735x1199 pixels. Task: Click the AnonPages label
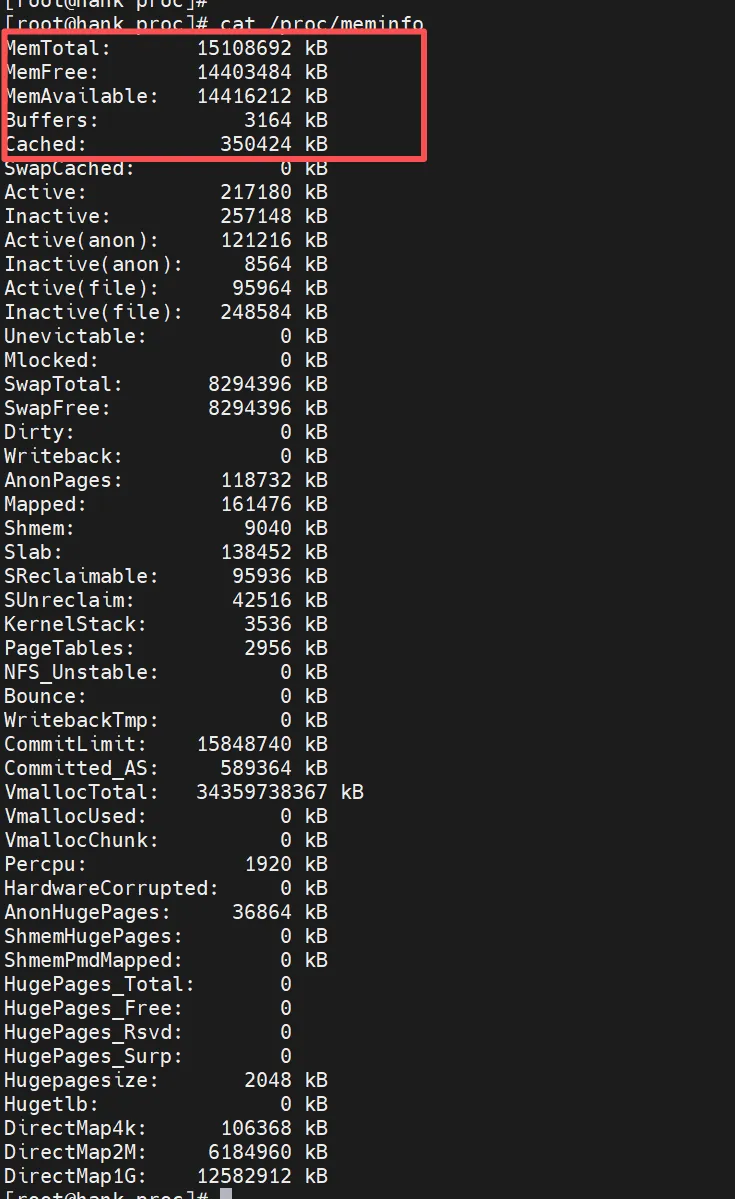(64, 480)
